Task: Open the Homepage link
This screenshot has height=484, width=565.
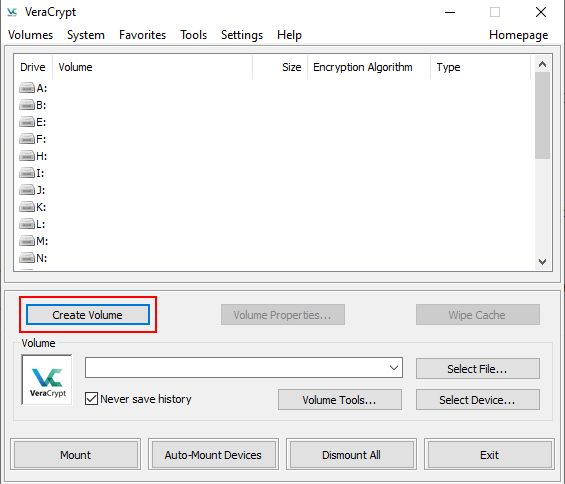Action: click(x=519, y=35)
